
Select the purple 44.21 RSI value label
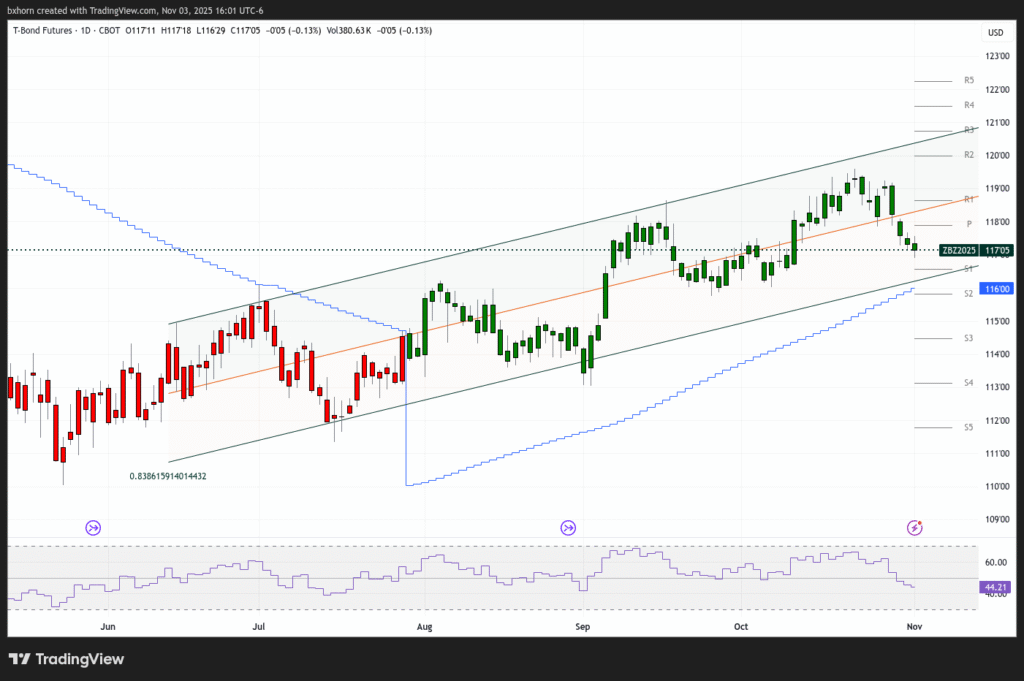coord(995,587)
